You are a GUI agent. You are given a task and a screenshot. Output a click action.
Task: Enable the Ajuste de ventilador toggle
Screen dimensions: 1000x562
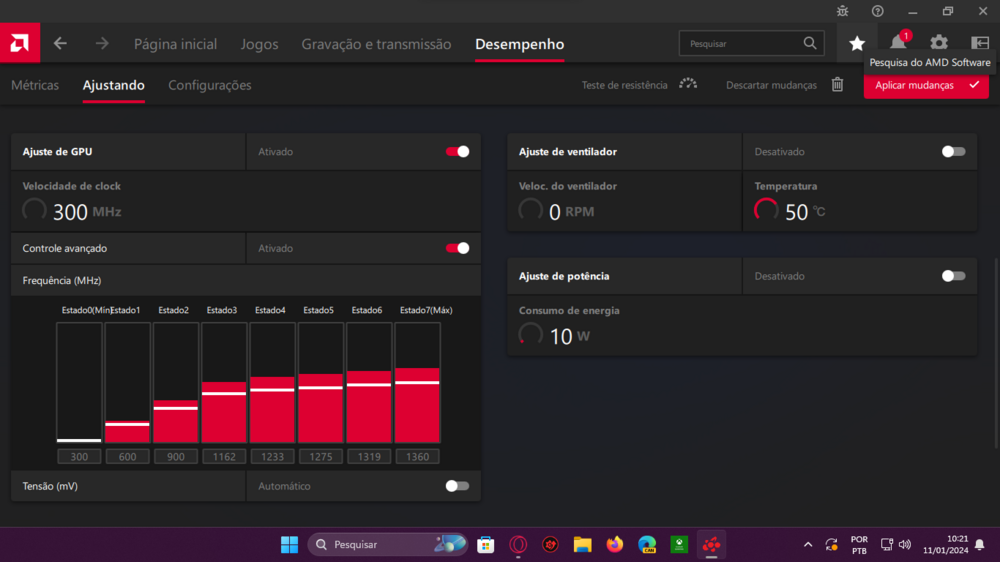[953, 152]
